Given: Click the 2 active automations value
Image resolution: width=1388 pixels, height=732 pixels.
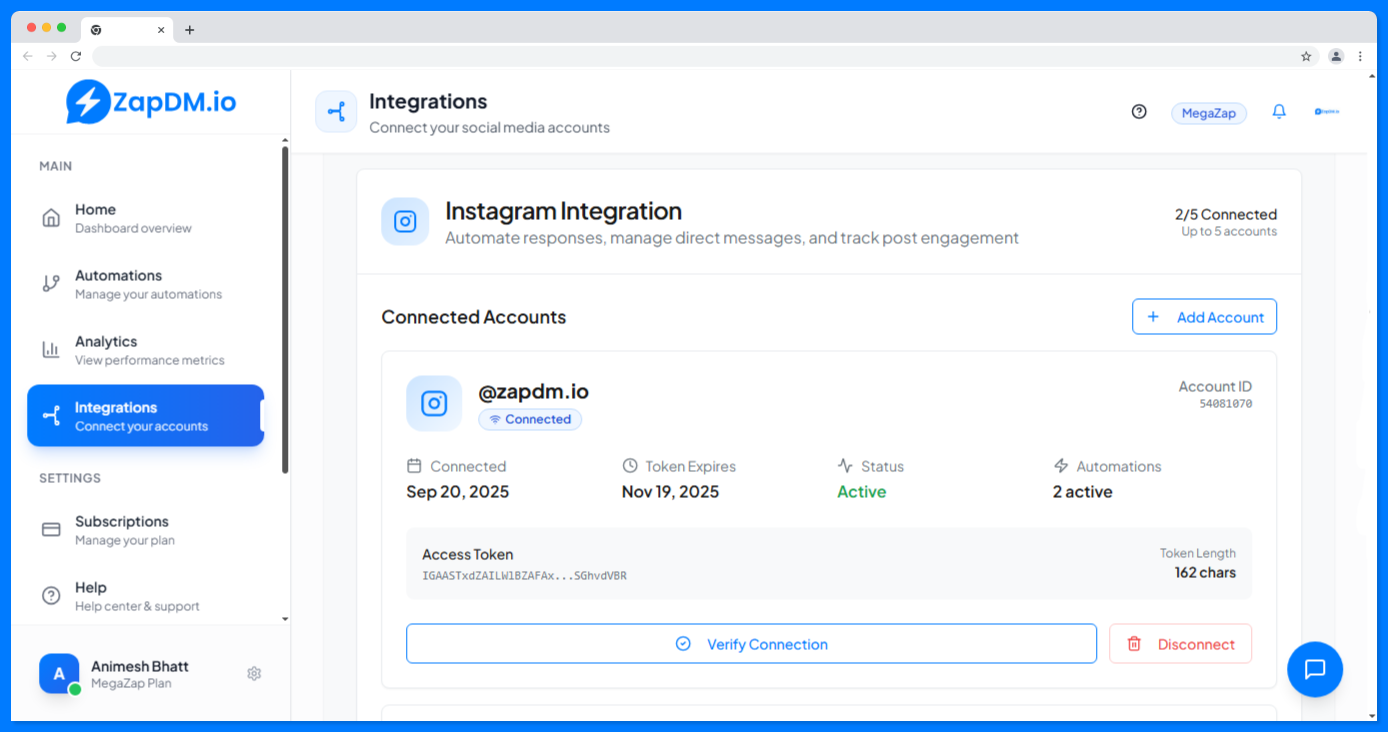Looking at the screenshot, I should [1083, 492].
